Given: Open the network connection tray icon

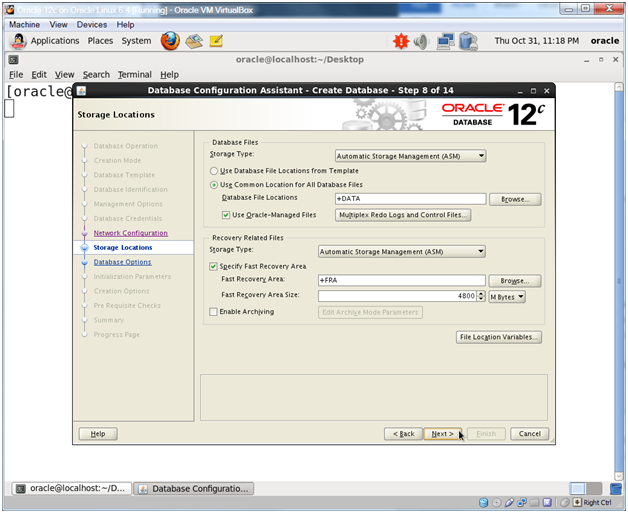Looking at the screenshot, I should click(445, 41).
